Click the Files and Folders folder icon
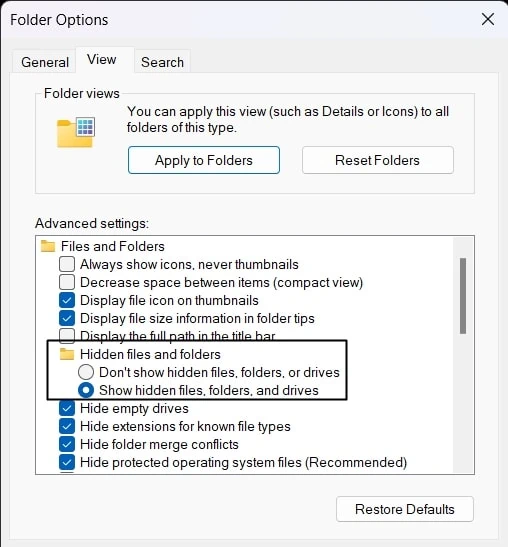Screen dimensions: 508x547 [x=48, y=246]
